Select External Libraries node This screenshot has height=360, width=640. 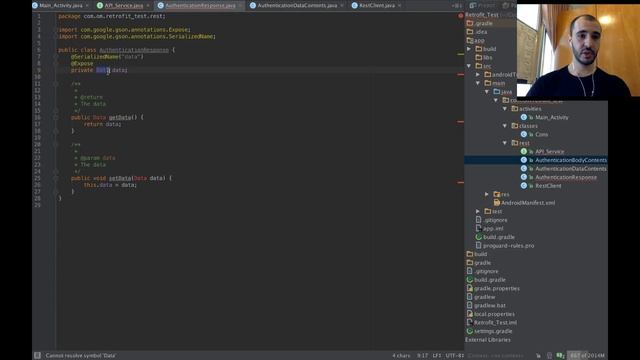point(488,340)
